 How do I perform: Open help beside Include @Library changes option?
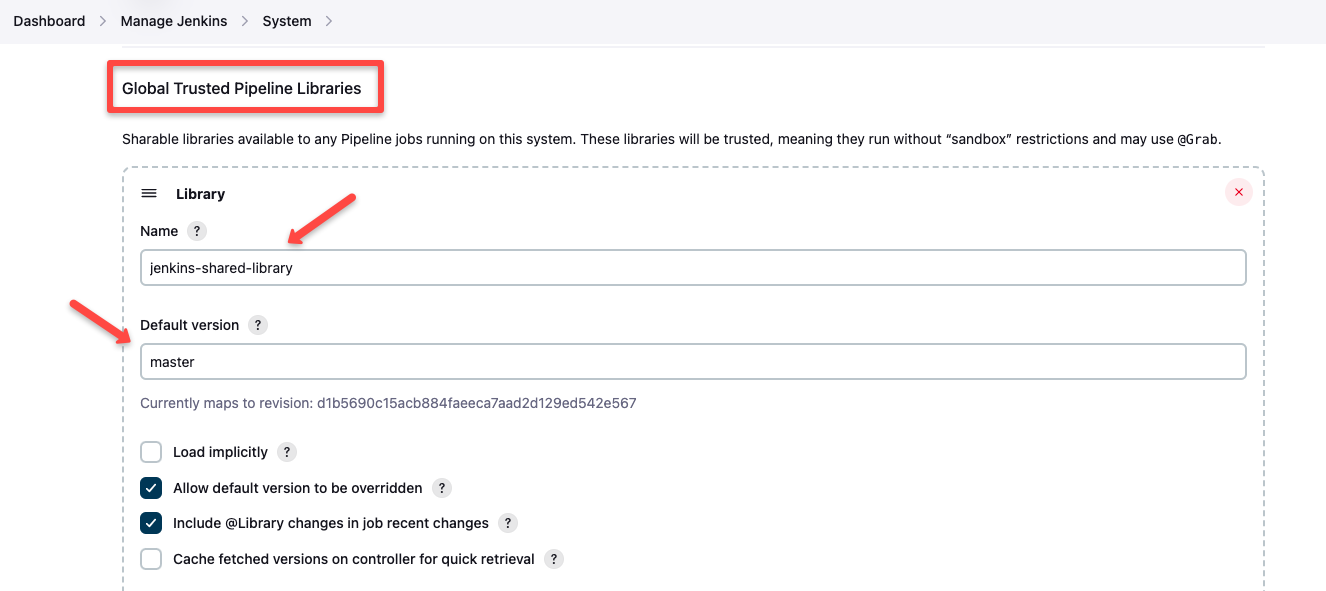coord(507,523)
